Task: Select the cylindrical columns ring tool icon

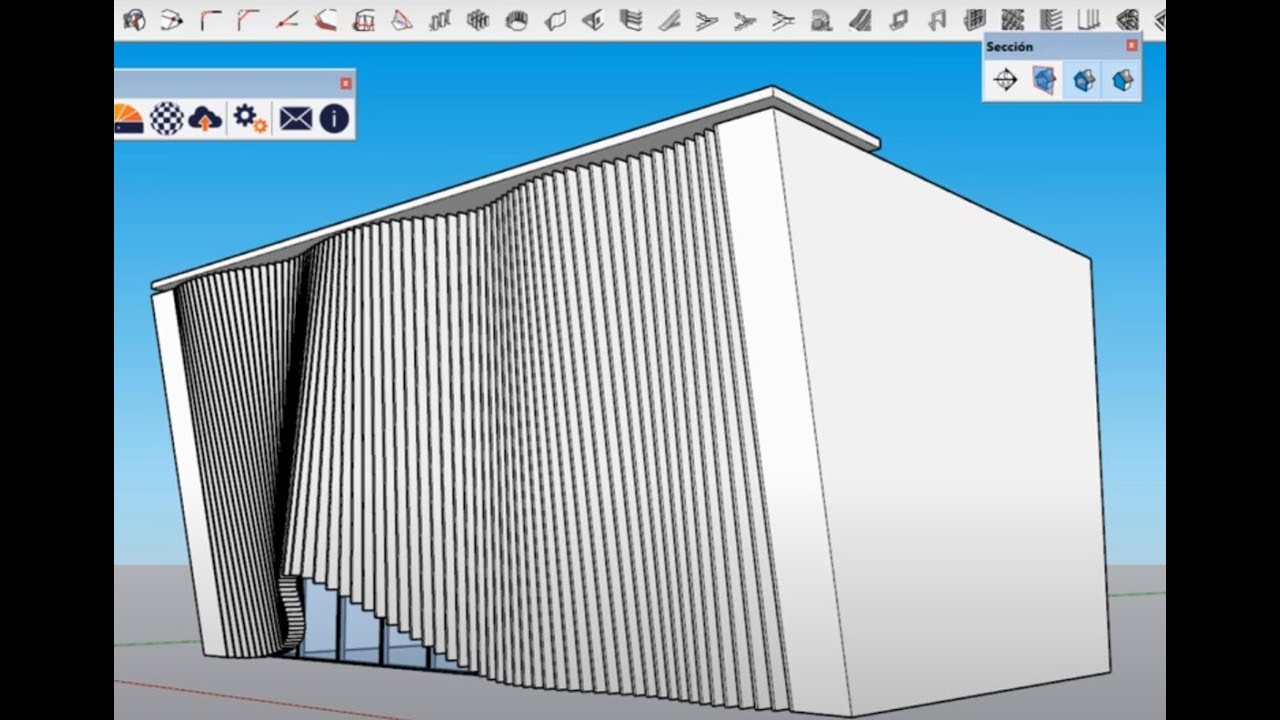Action: pos(517,20)
